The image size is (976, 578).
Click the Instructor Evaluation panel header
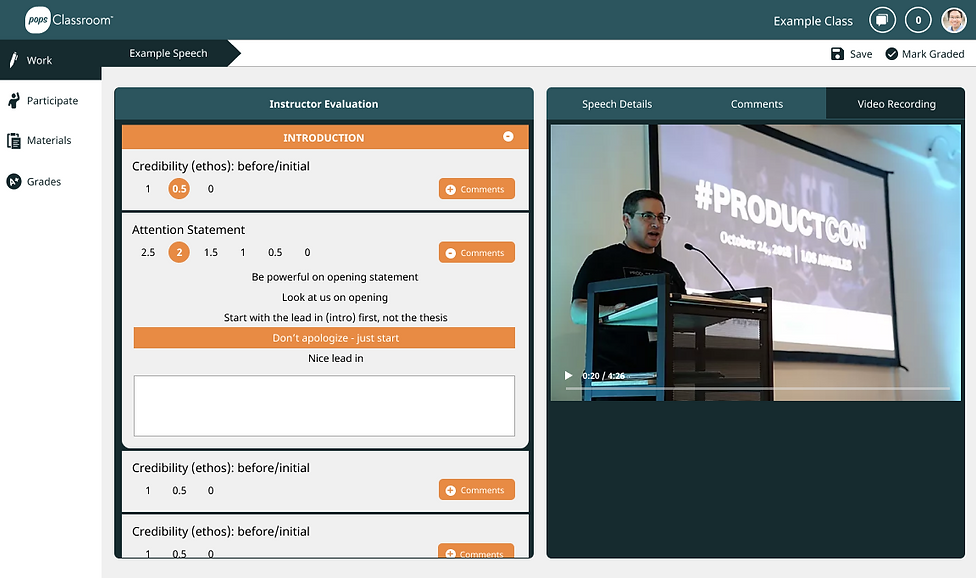coord(324,104)
